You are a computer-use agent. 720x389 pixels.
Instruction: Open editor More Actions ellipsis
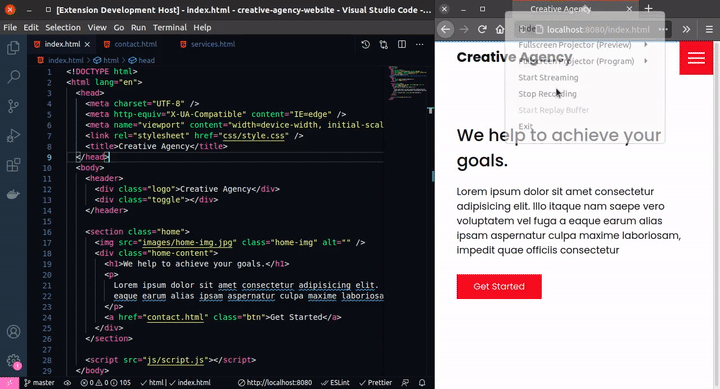coord(419,44)
